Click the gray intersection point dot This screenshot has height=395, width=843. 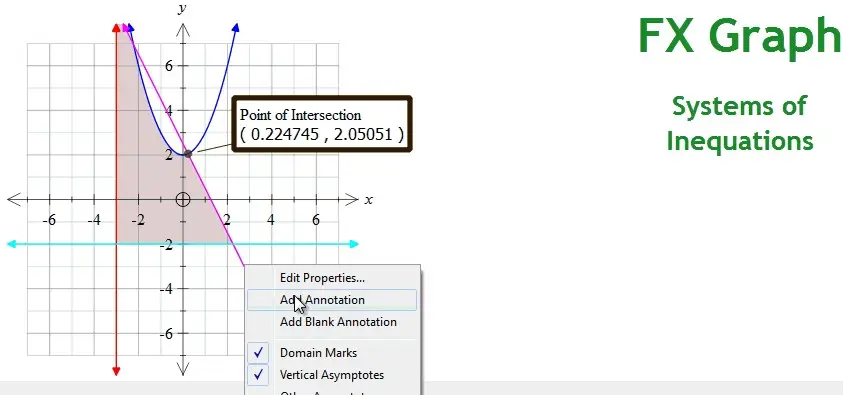[188, 154]
